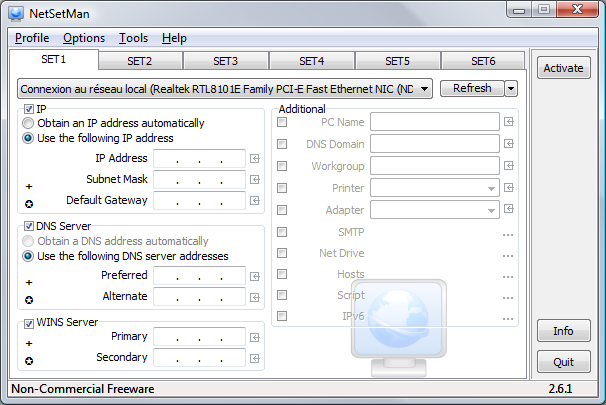Screen dimensions: 606x405
Task: Open Hosts settings via ellipsis
Action: tap(508, 277)
